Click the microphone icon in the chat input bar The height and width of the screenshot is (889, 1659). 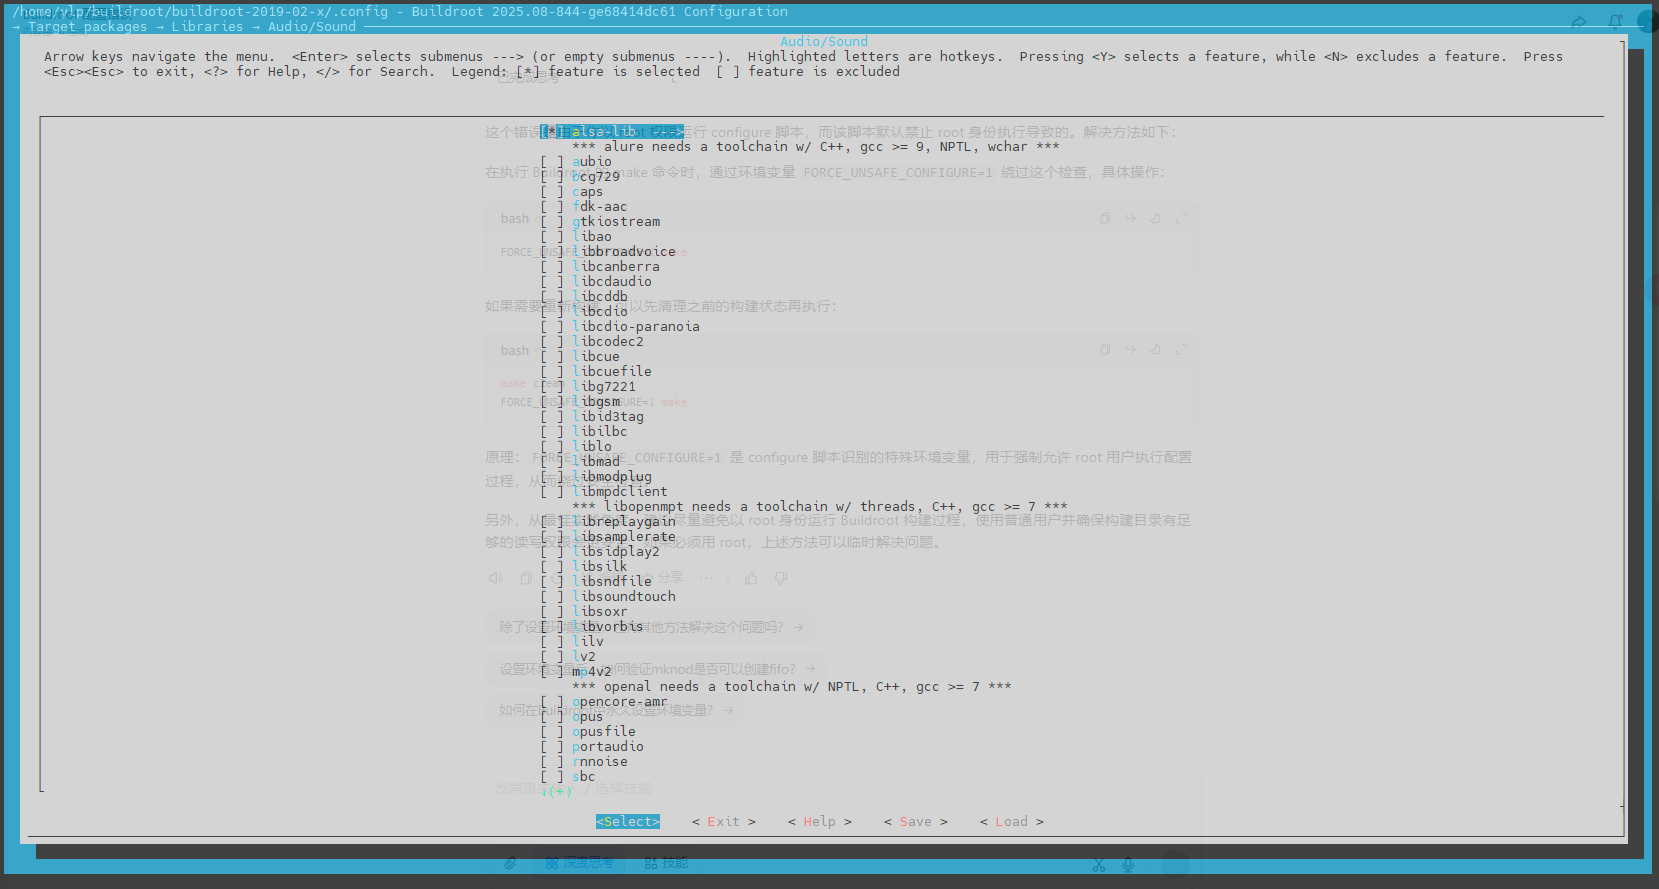1128,865
